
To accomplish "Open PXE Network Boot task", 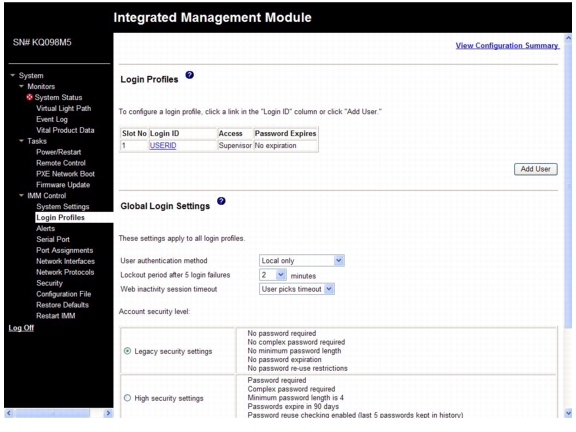I will click(x=65, y=174).
